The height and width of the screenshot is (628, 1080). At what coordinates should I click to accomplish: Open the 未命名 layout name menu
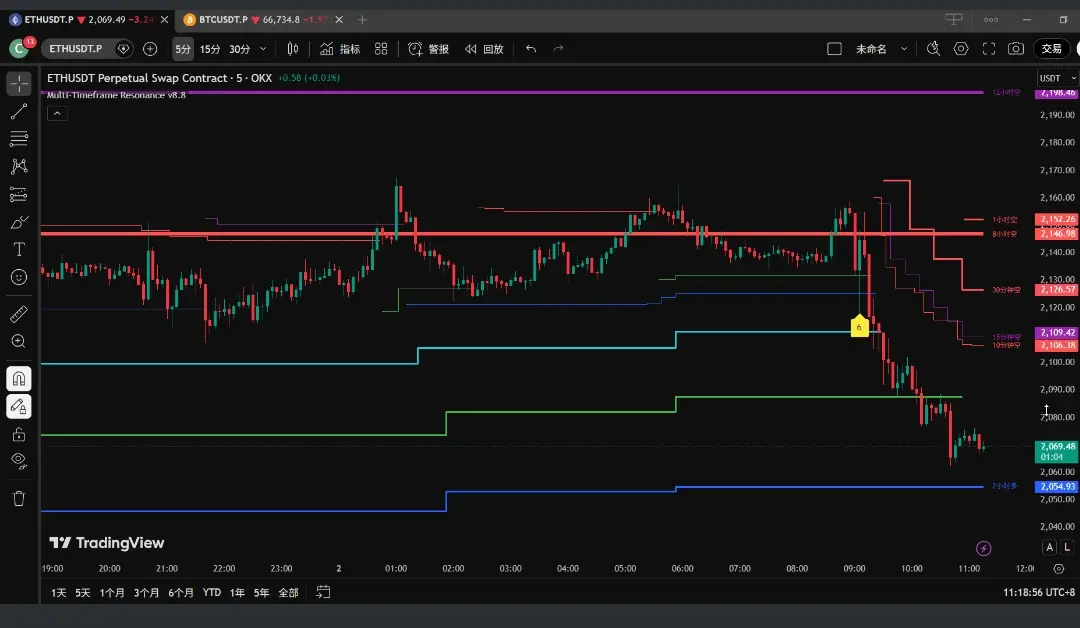click(x=871, y=49)
